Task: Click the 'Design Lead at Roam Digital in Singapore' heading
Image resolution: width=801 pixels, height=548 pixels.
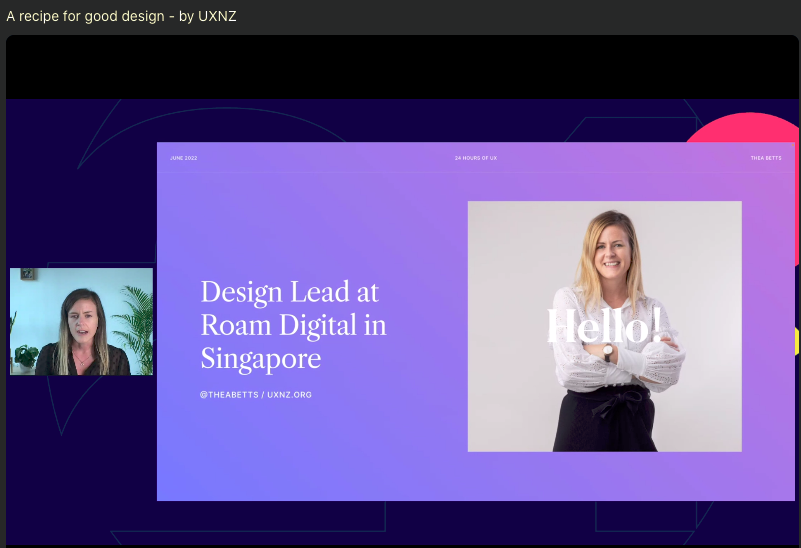Action: (293, 325)
